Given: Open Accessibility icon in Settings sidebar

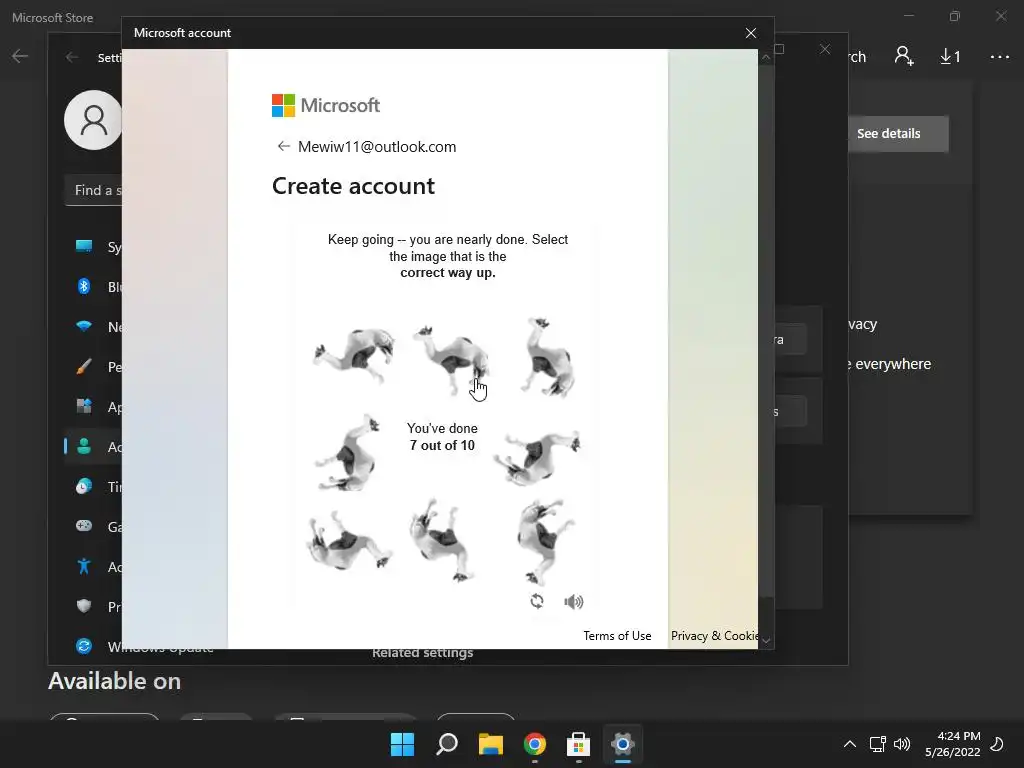Looking at the screenshot, I should pos(84,566).
